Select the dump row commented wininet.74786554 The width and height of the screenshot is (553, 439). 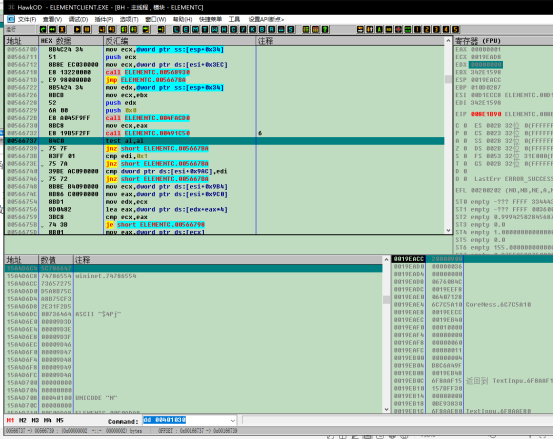pos(194,276)
